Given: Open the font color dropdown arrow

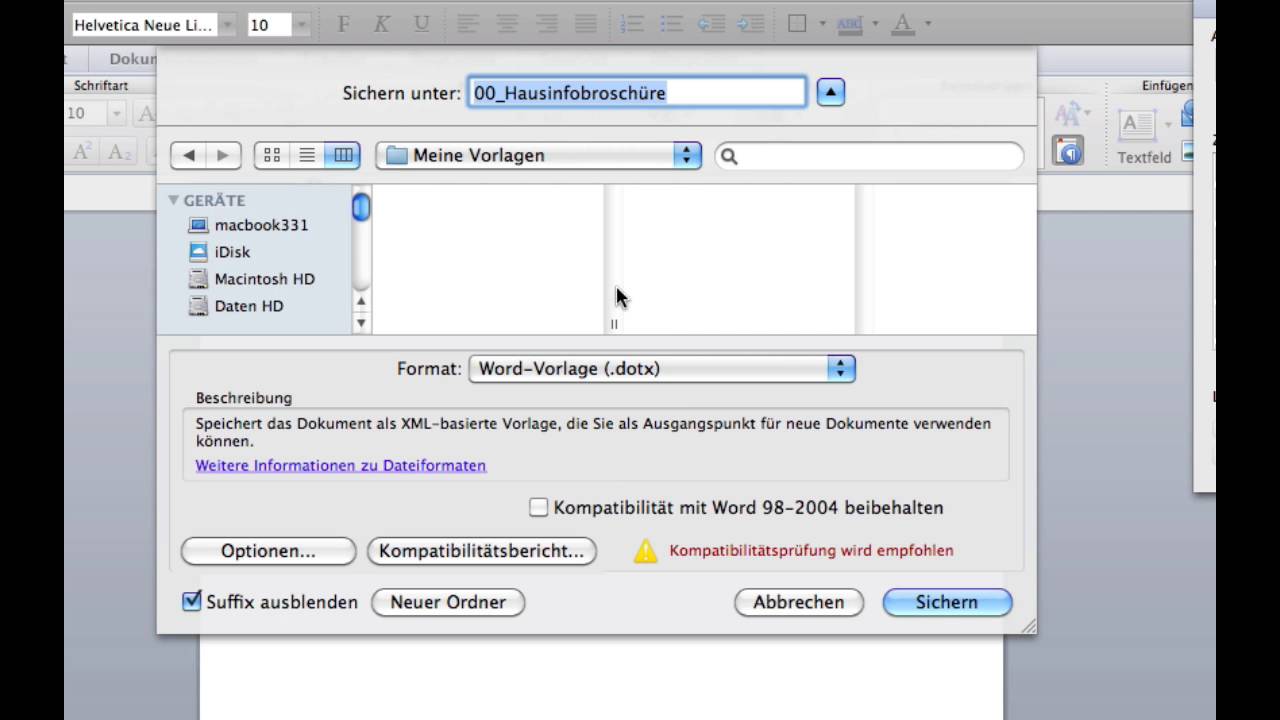Looking at the screenshot, I should click(x=928, y=24).
